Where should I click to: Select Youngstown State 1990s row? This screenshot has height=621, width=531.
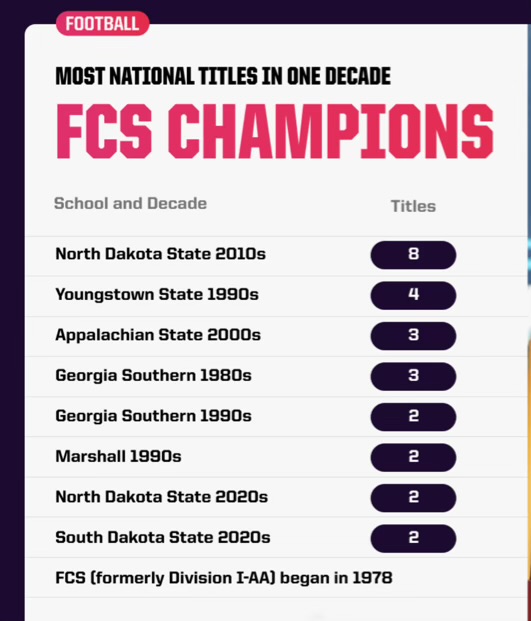(x=278, y=296)
